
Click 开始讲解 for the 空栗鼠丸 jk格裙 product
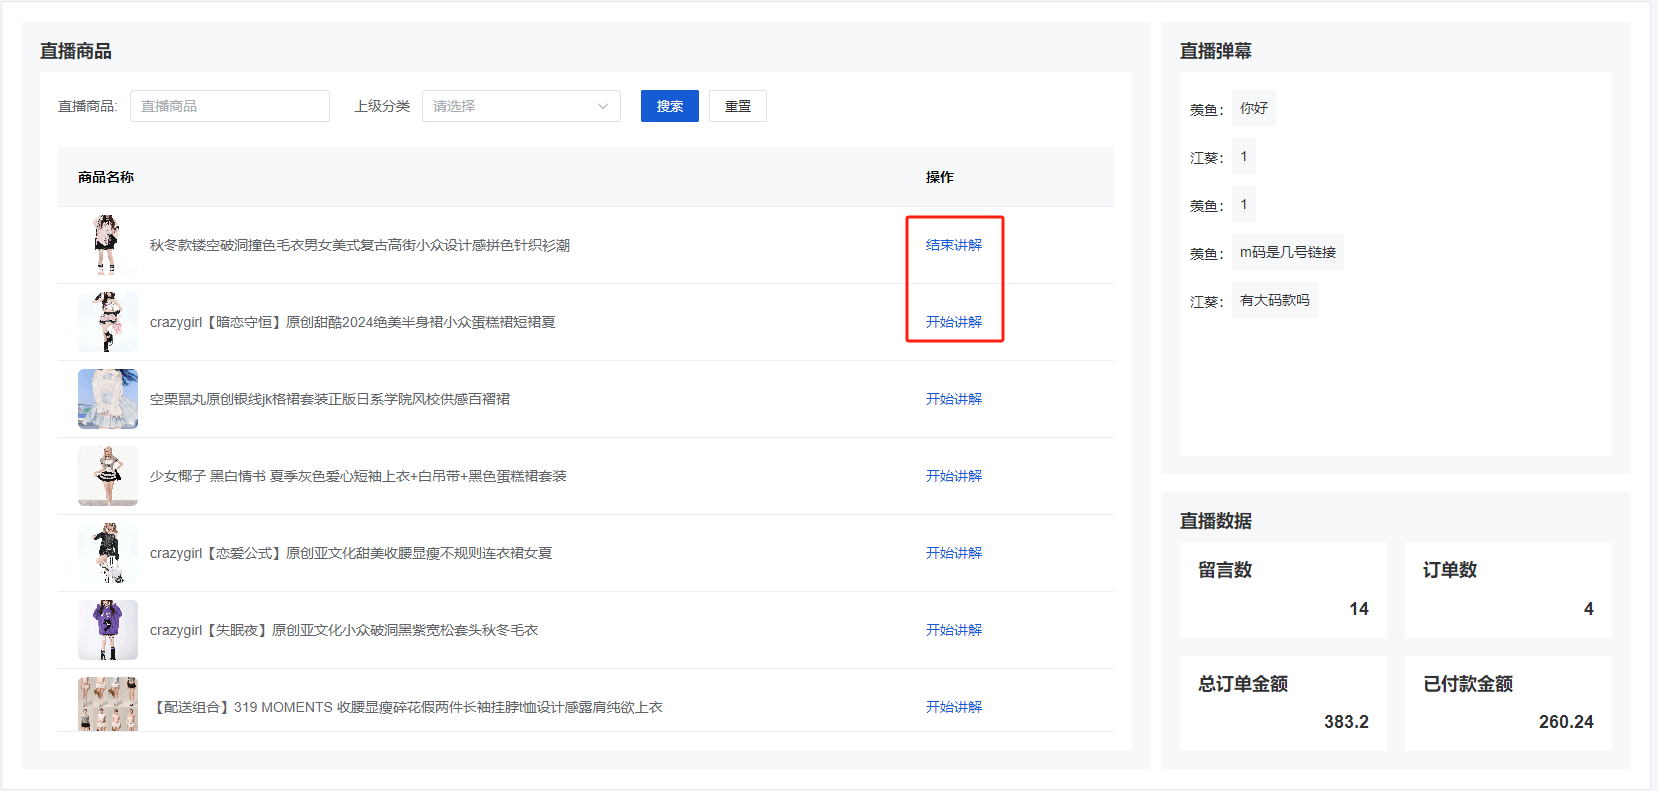(x=954, y=399)
